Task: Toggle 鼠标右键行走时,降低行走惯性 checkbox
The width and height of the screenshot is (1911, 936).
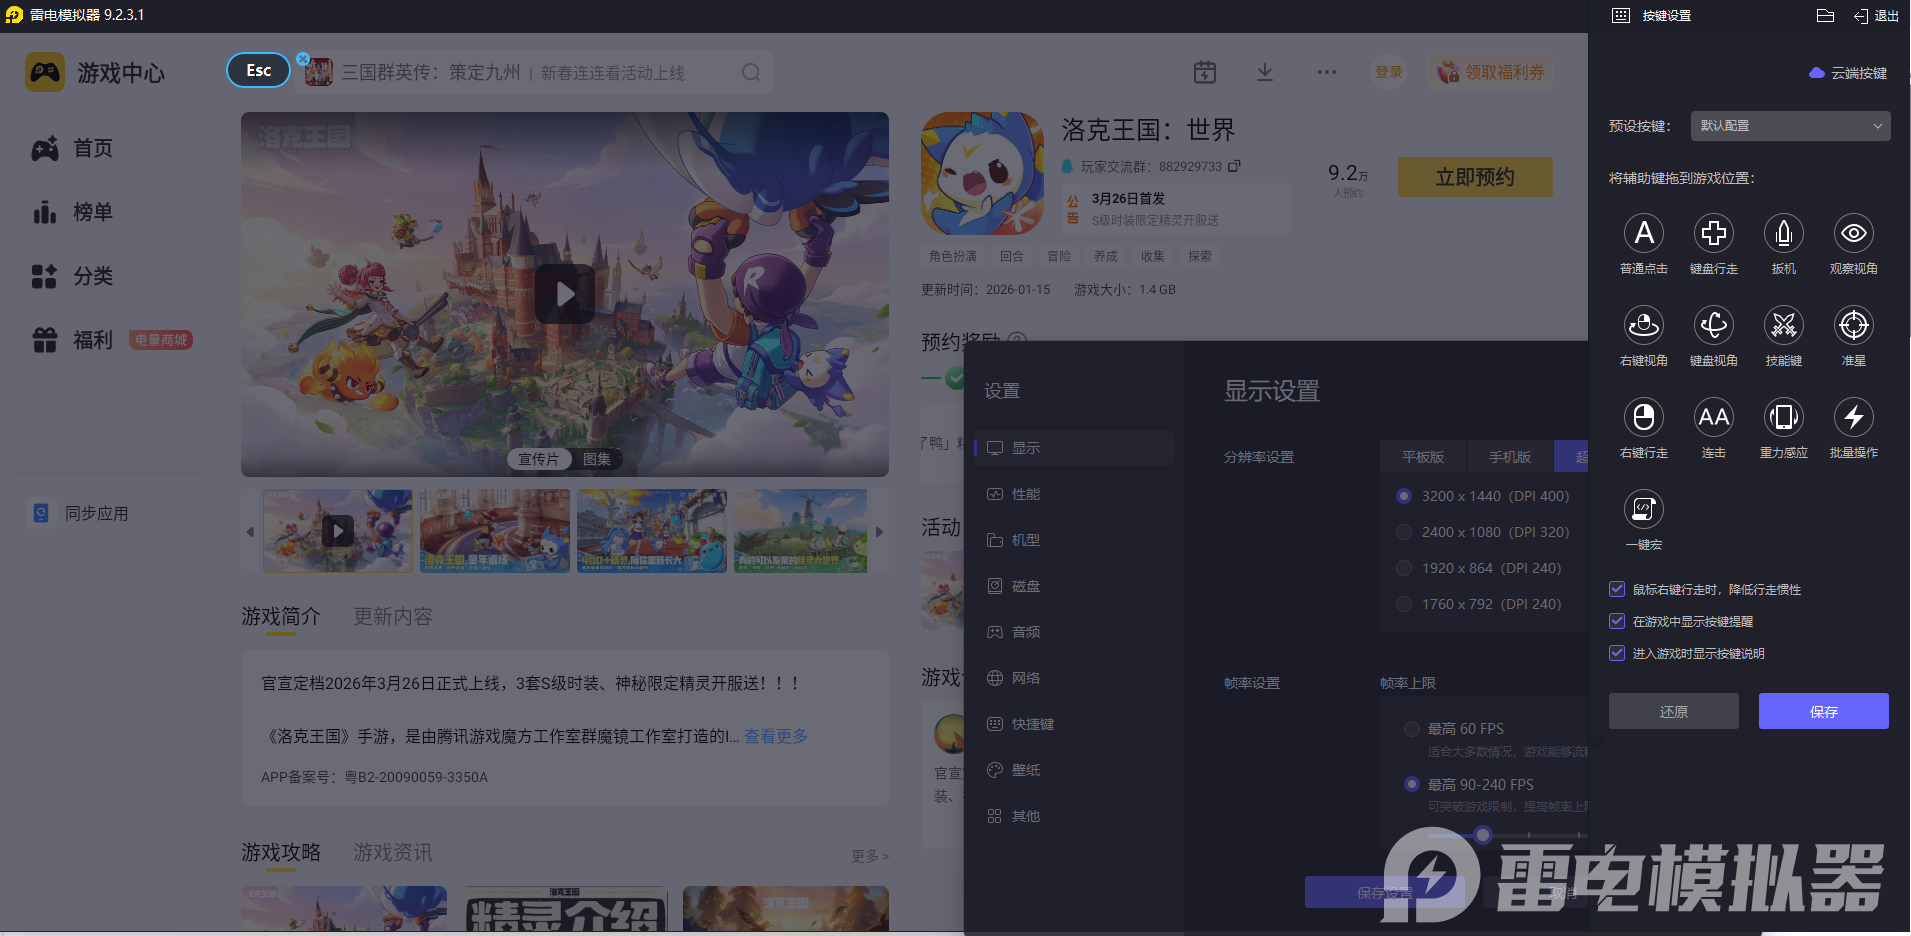Action: click(1616, 589)
